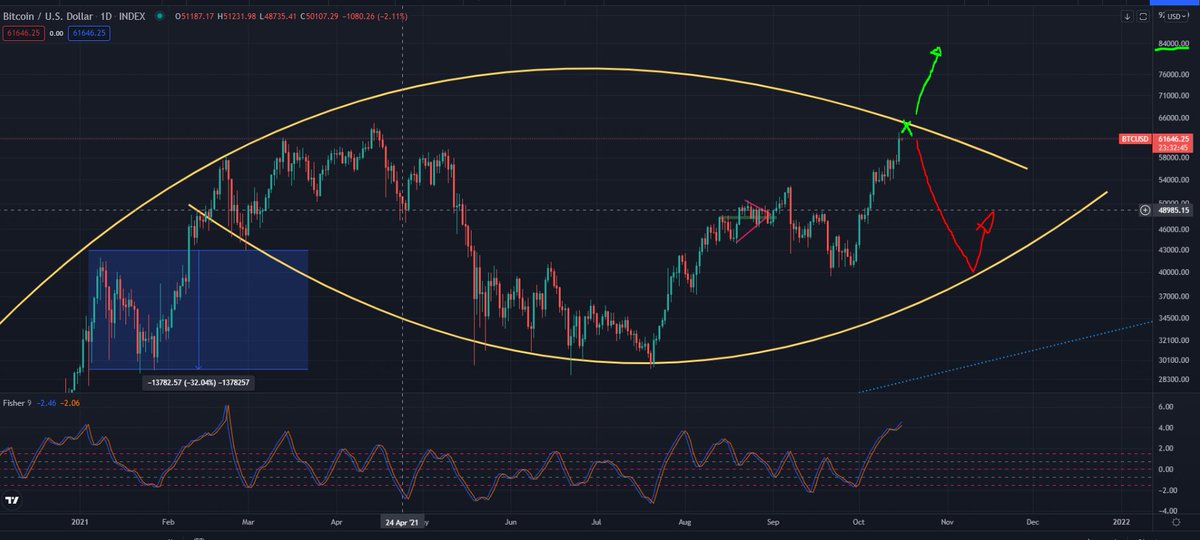The image size is (1200, 540).
Task: Click the 84000.00 price scale label
Action: coord(1174,44)
